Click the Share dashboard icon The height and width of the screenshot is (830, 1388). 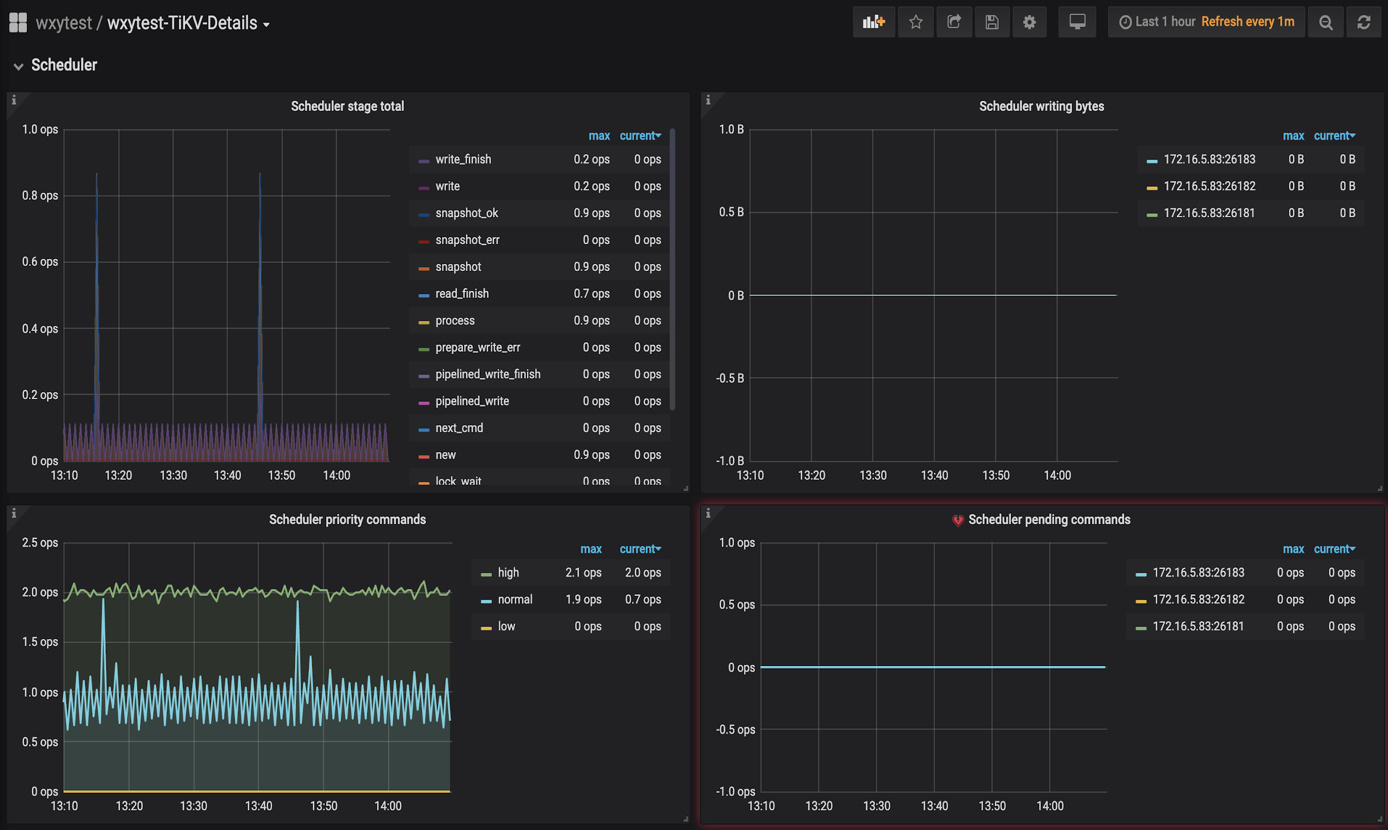click(953, 22)
